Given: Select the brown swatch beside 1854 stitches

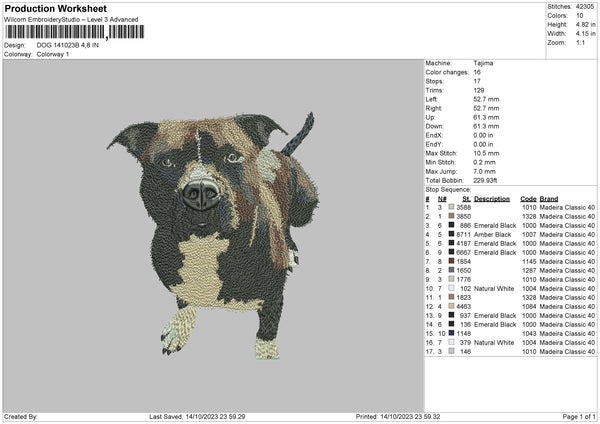Looking at the screenshot, I should (x=452, y=261).
